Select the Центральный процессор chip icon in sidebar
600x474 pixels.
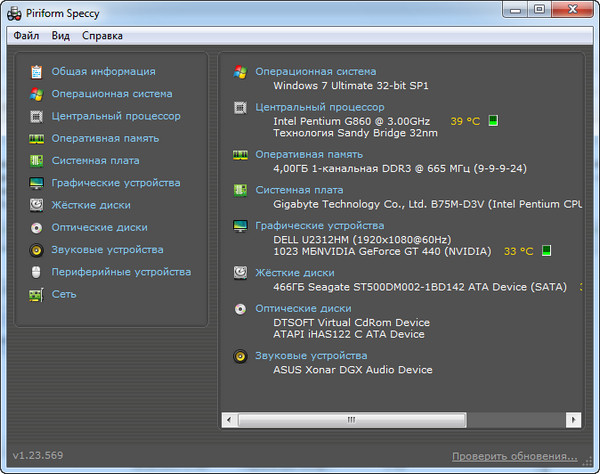(x=36, y=116)
